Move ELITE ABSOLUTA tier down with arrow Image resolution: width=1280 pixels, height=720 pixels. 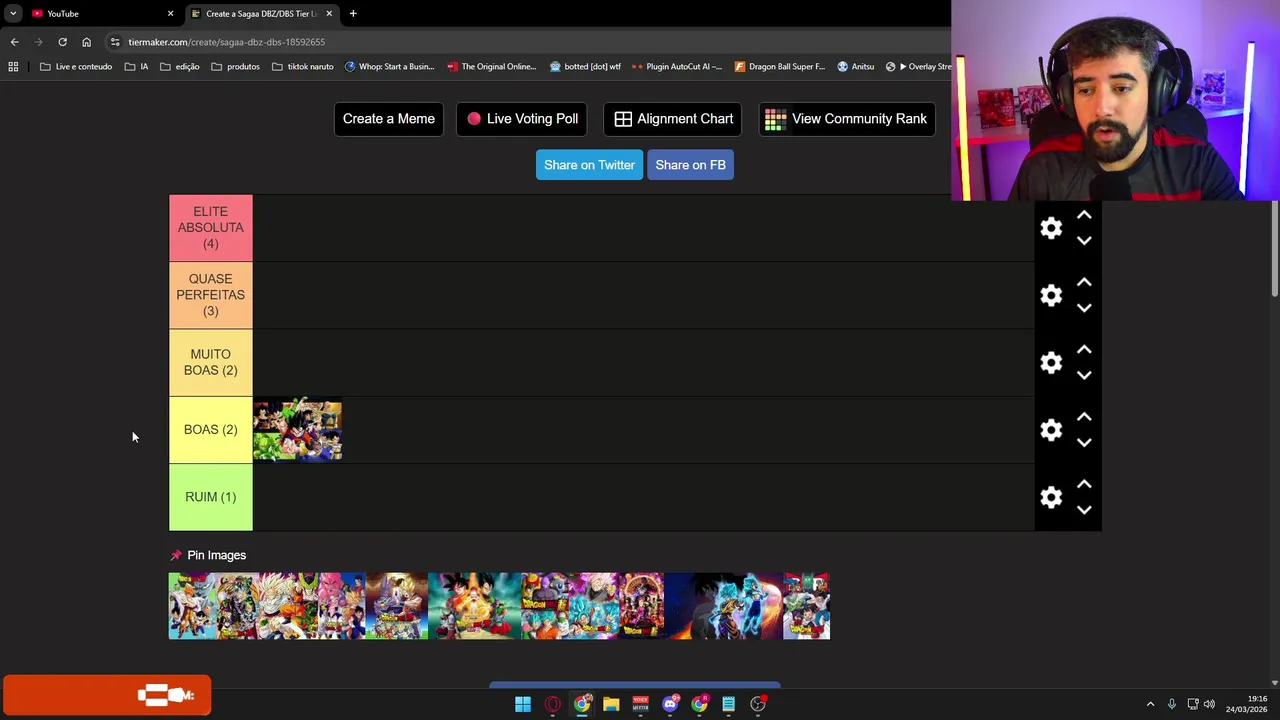[1084, 241]
